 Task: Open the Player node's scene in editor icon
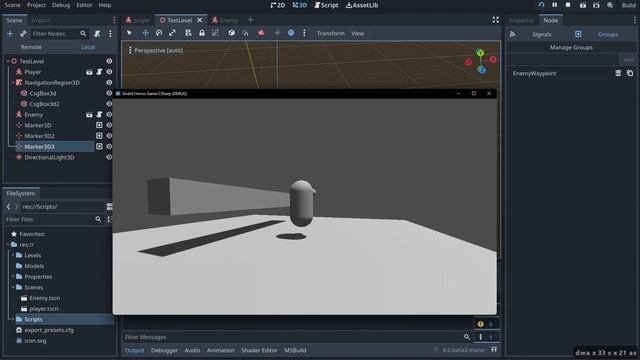[89, 72]
